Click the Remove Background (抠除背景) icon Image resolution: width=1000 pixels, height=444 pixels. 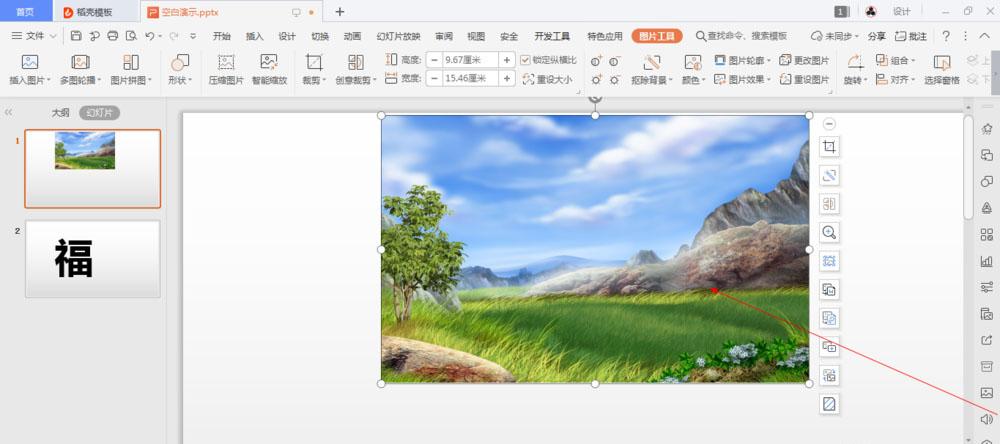[x=652, y=62]
